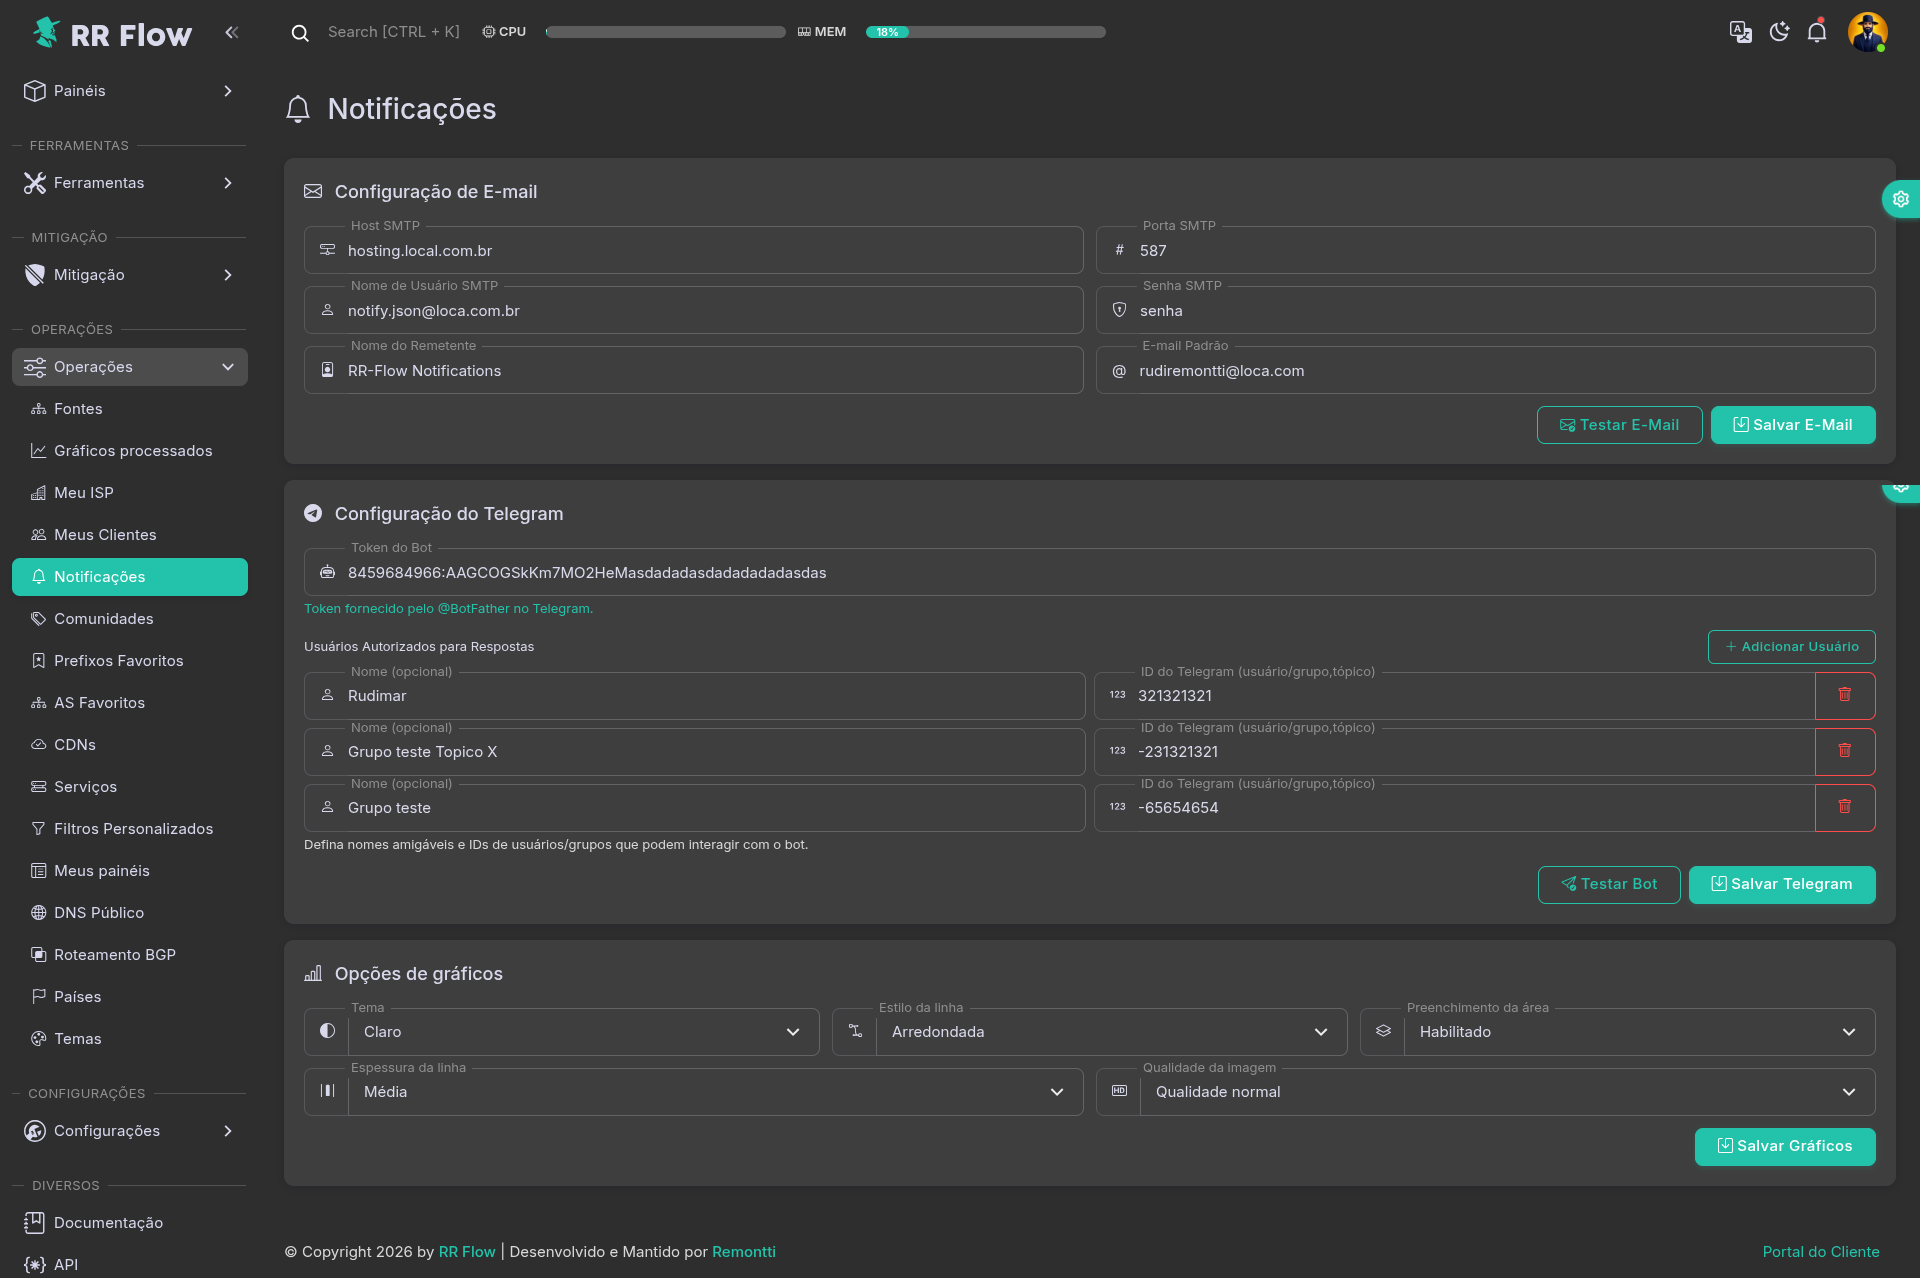Click Salvar Telegram button

(1782, 884)
